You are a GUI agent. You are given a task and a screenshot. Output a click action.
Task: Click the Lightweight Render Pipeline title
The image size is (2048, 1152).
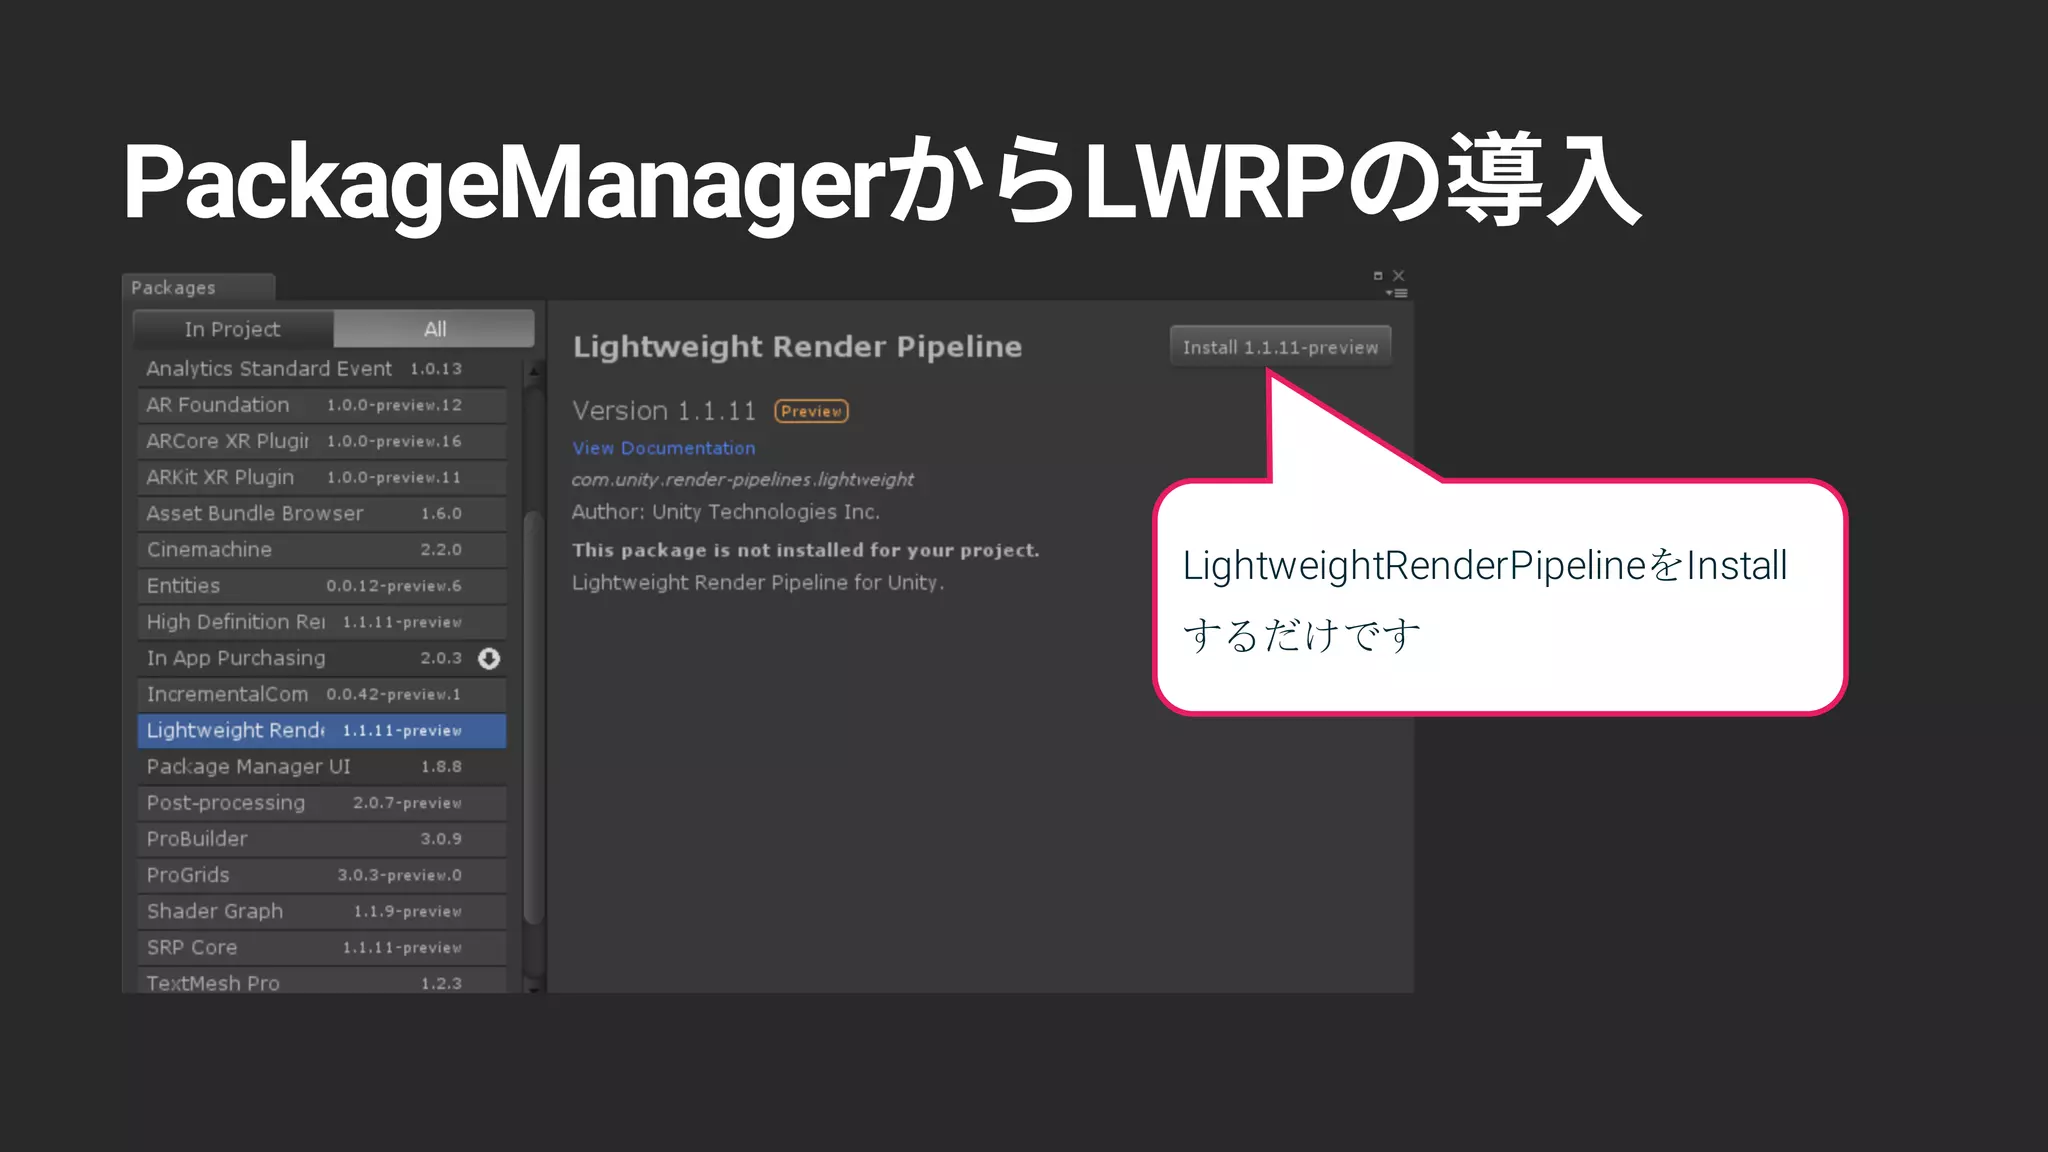[x=797, y=347]
